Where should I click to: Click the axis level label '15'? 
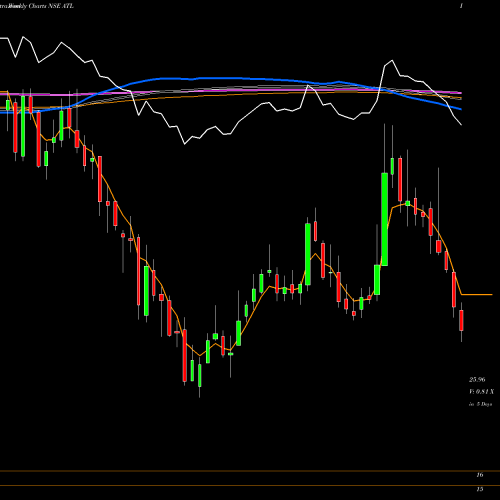[480, 489]
